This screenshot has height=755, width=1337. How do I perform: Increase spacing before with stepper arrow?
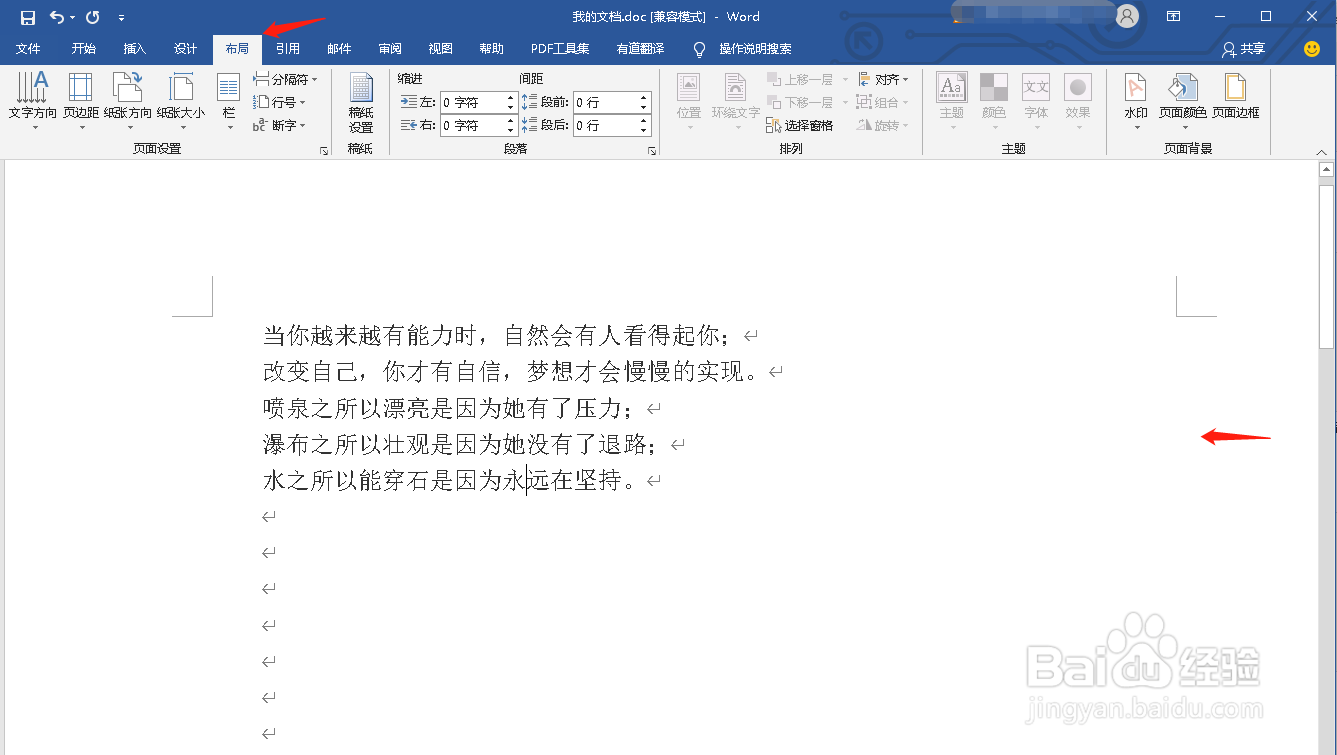click(x=644, y=97)
